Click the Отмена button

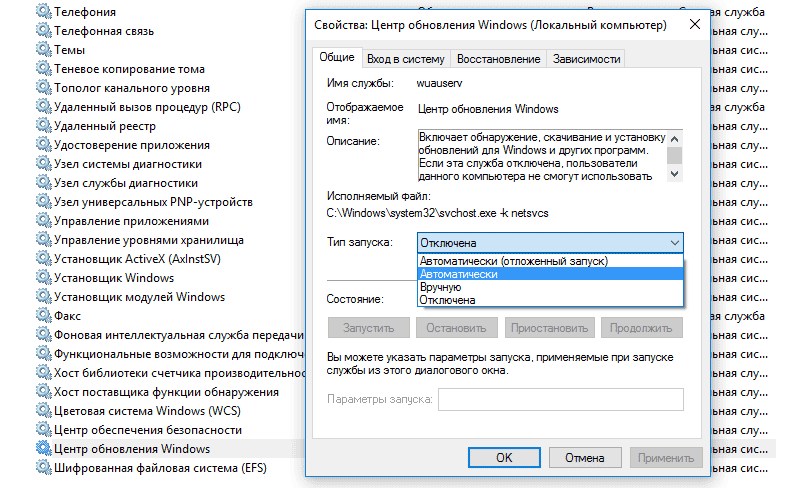585,458
